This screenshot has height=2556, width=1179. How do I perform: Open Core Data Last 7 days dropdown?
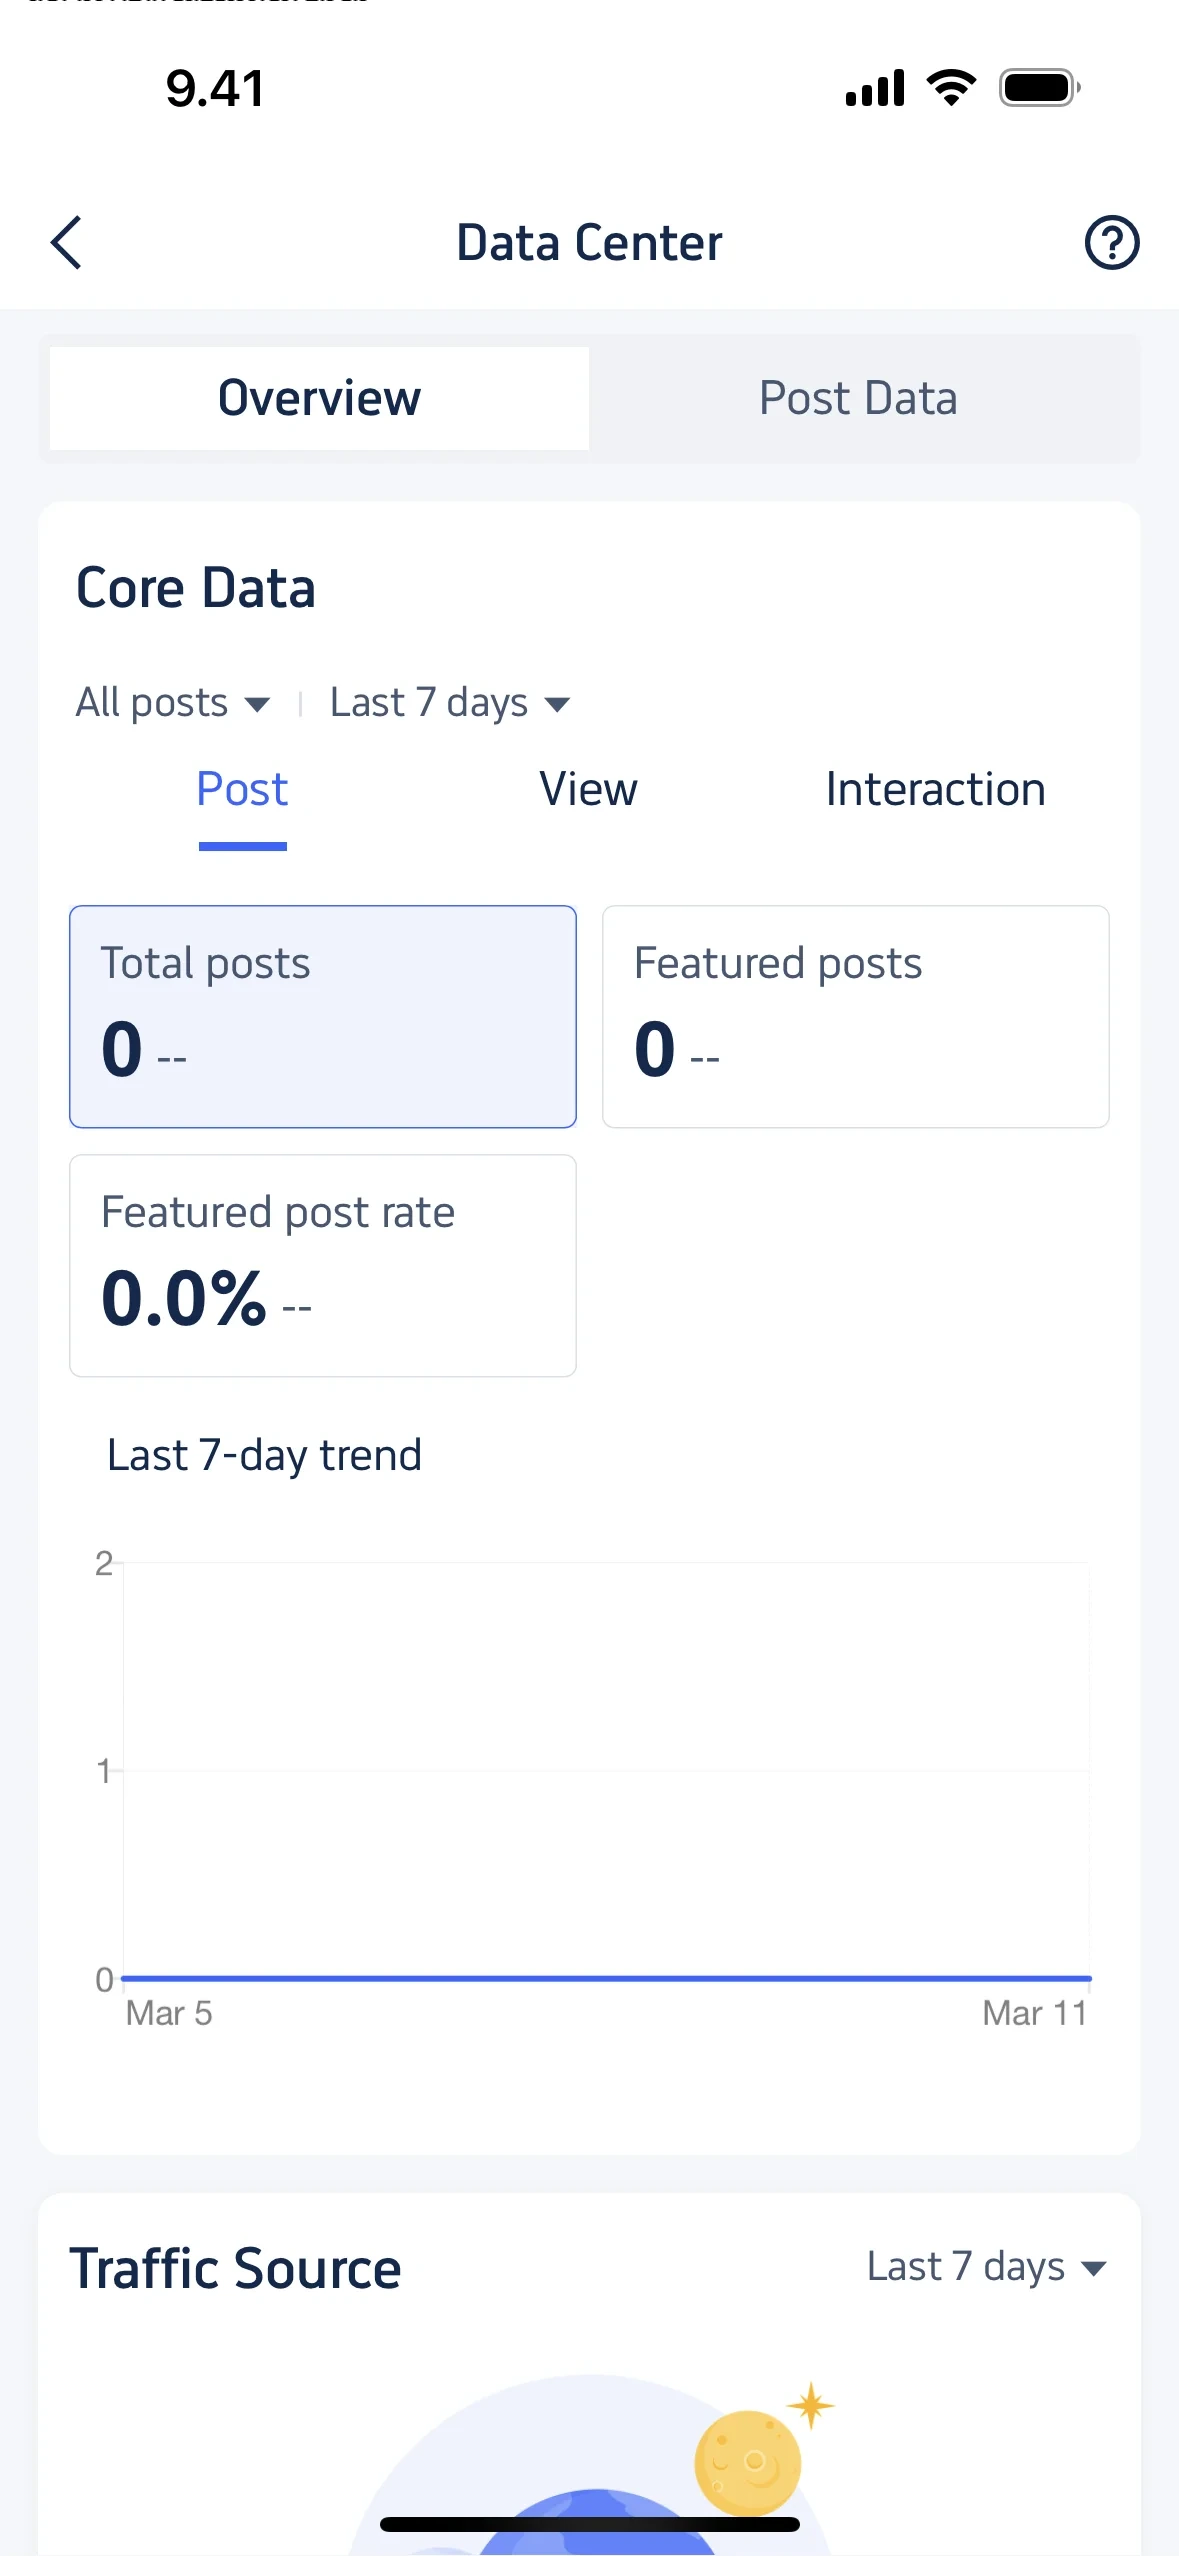pyautogui.click(x=450, y=703)
